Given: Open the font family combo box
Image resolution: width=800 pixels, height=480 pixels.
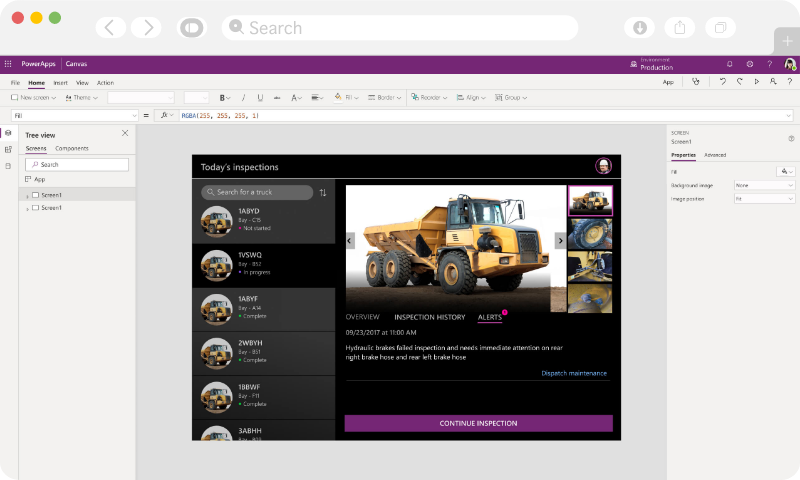Looking at the screenshot, I should click(141, 97).
